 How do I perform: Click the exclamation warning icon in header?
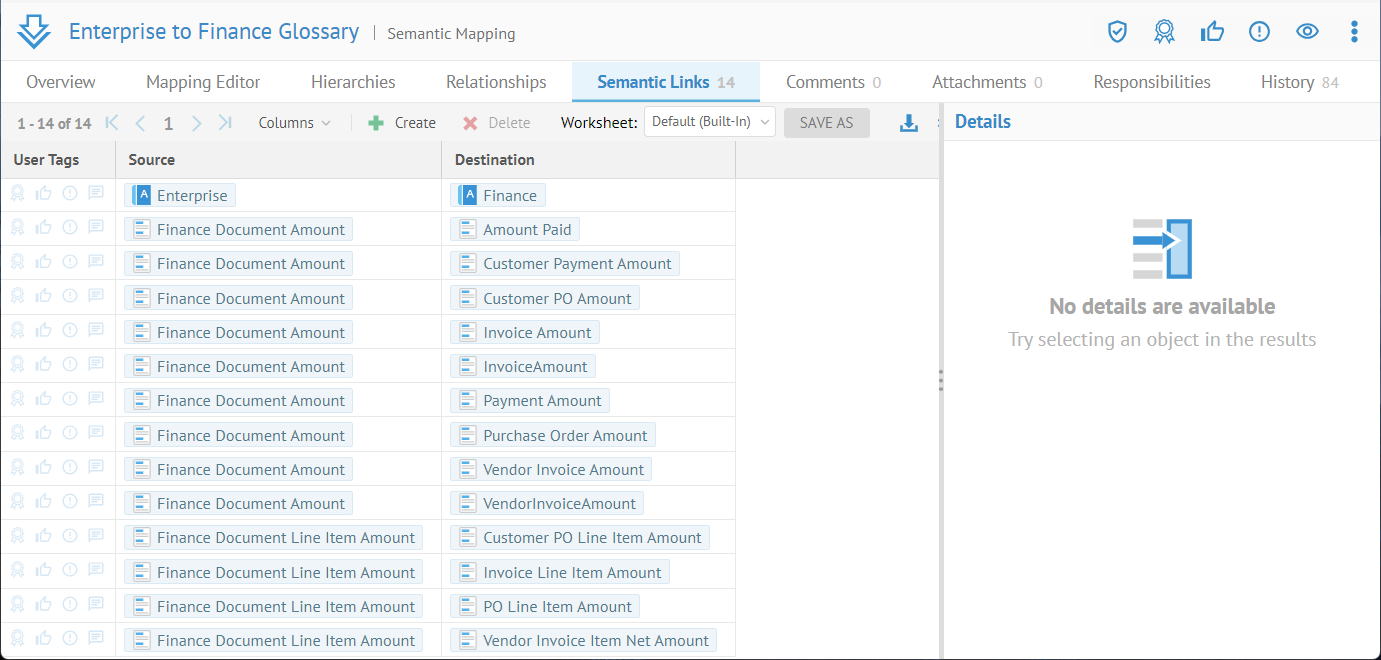pos(1259,32)
